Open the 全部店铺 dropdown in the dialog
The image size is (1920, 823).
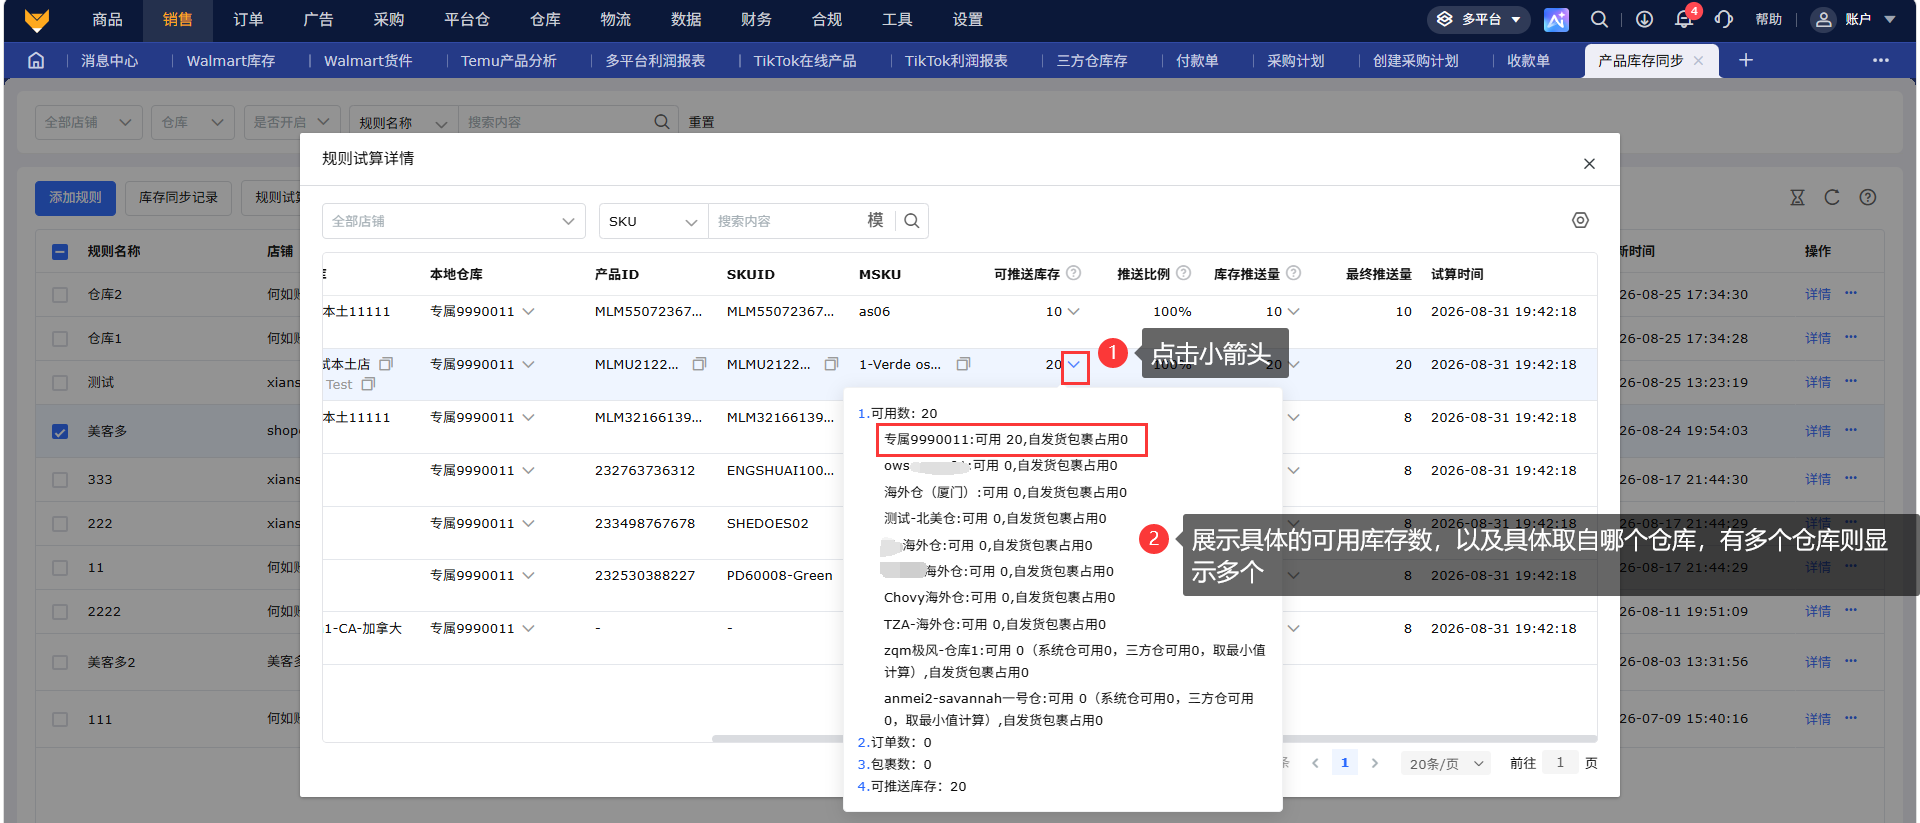click(454, 221)
